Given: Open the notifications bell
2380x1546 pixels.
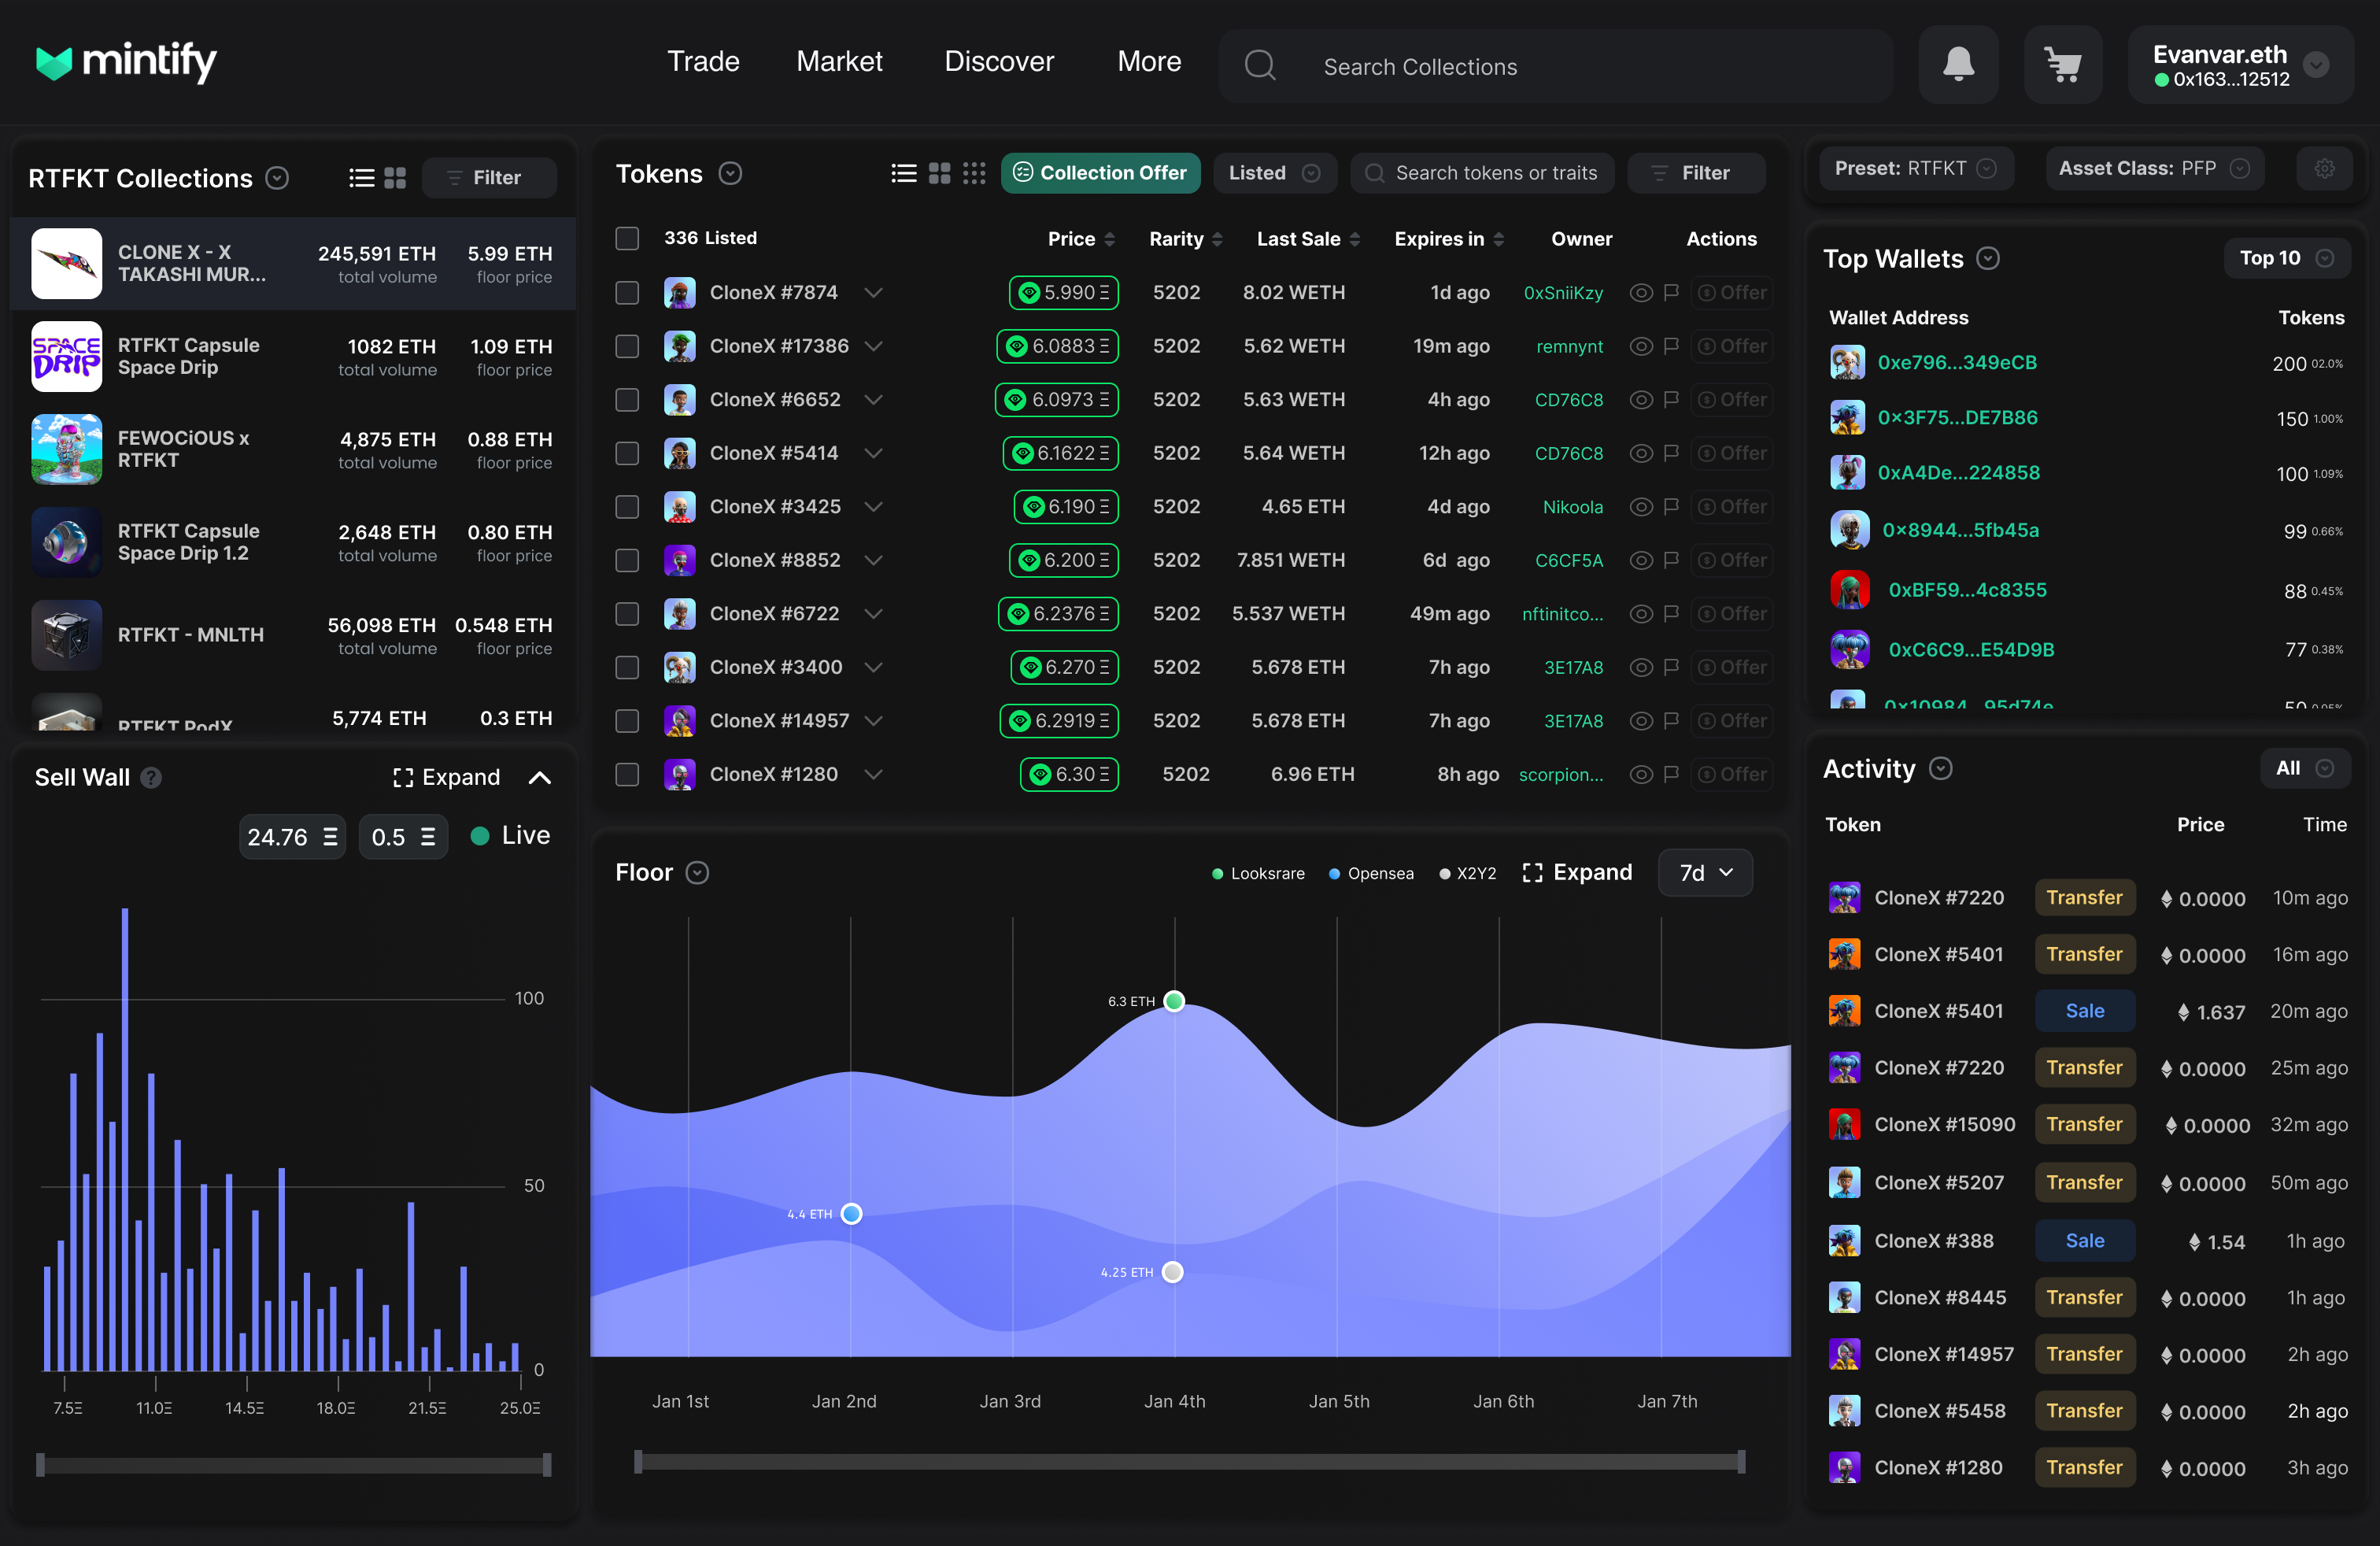Looking at the screenshot, I should (1958, 65).
